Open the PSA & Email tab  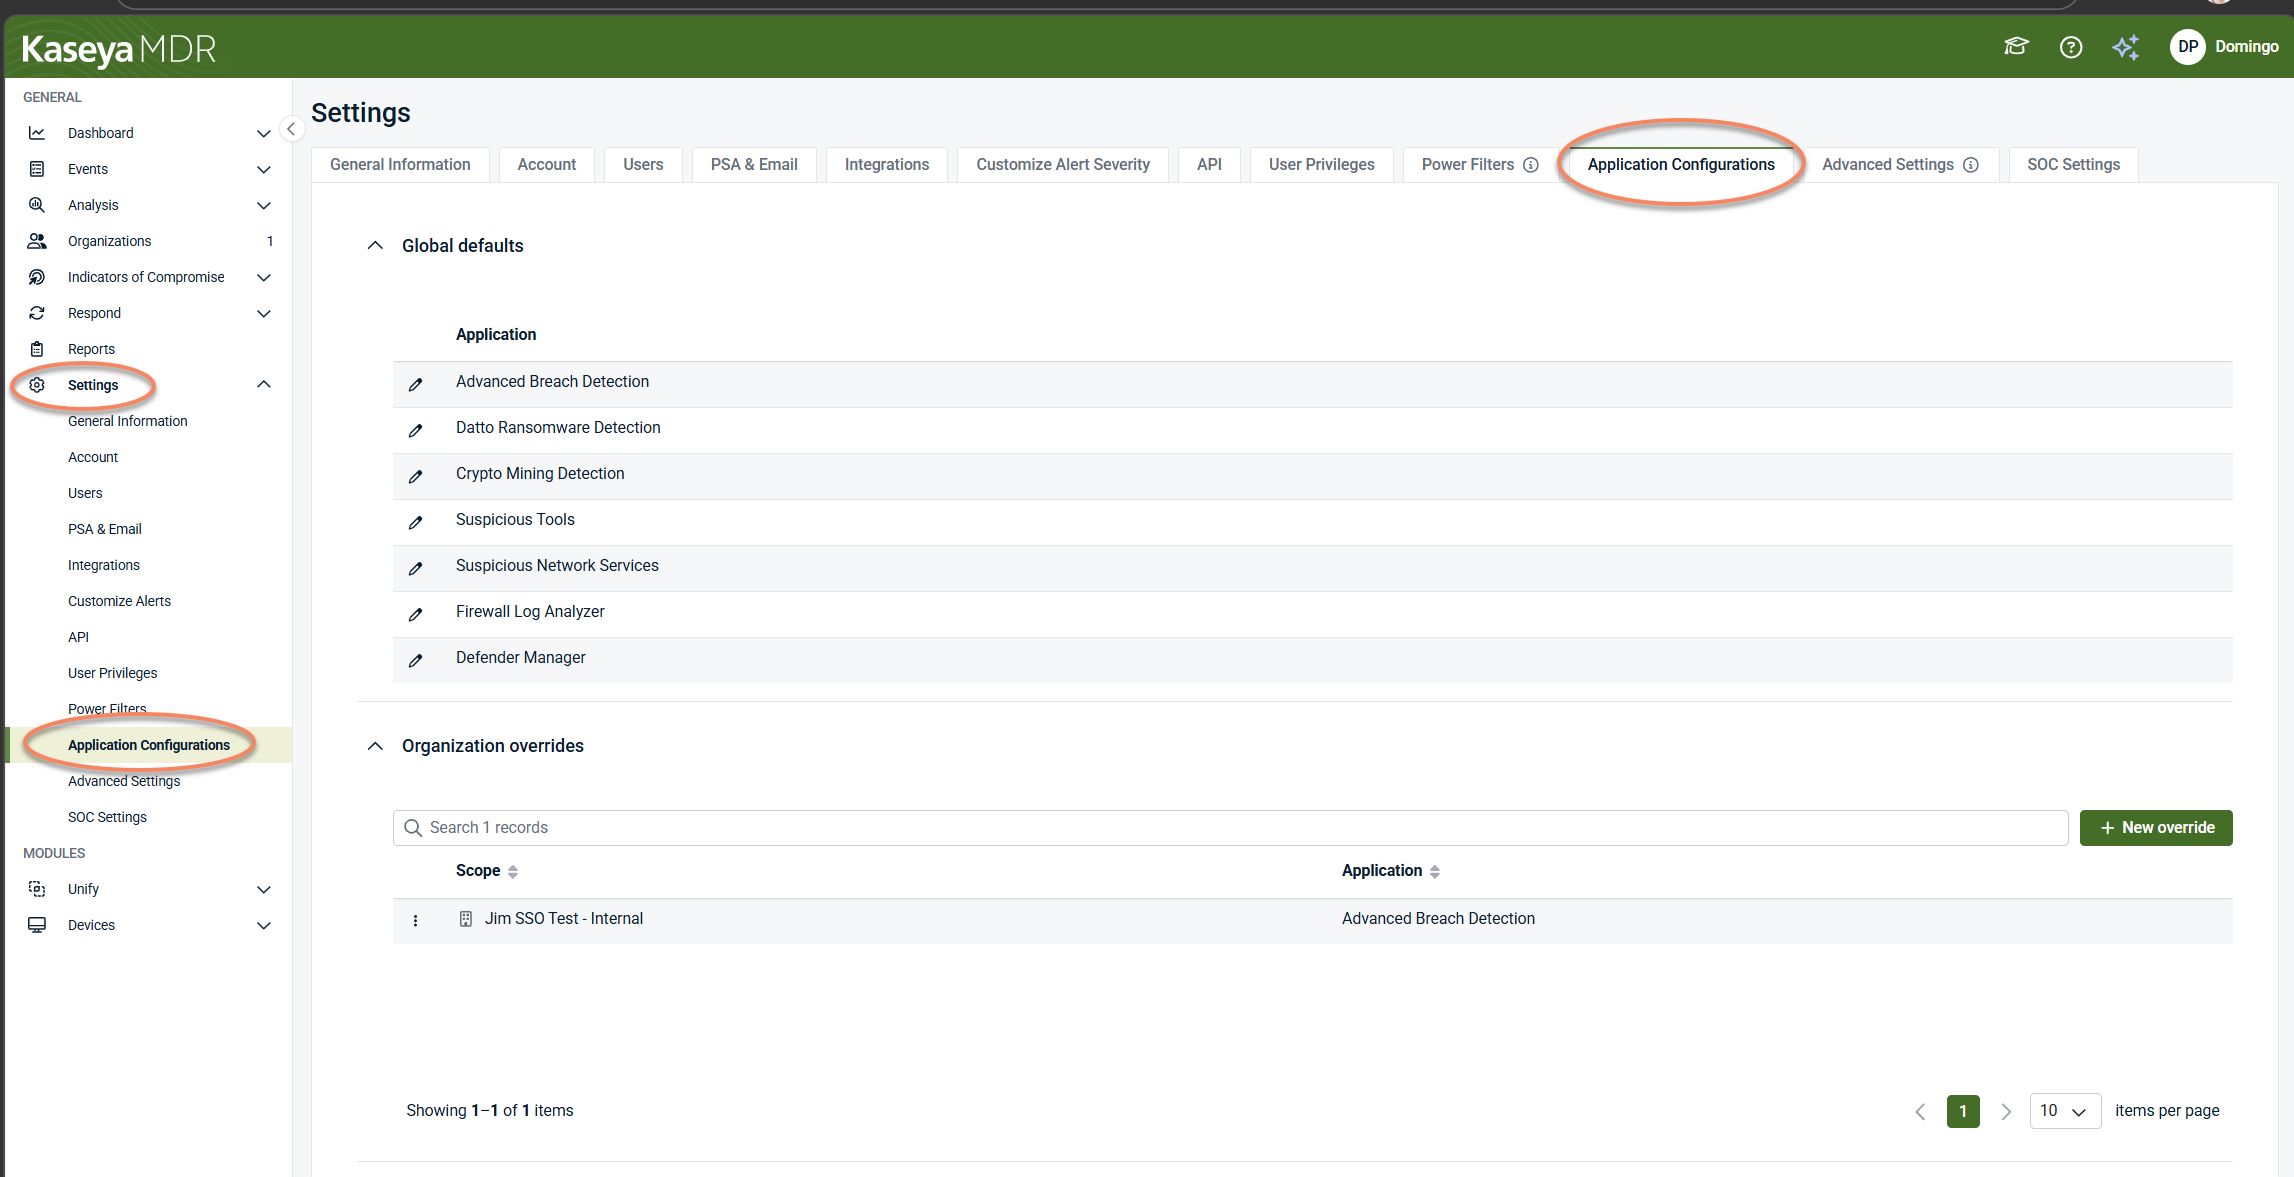tap(754, 165)
